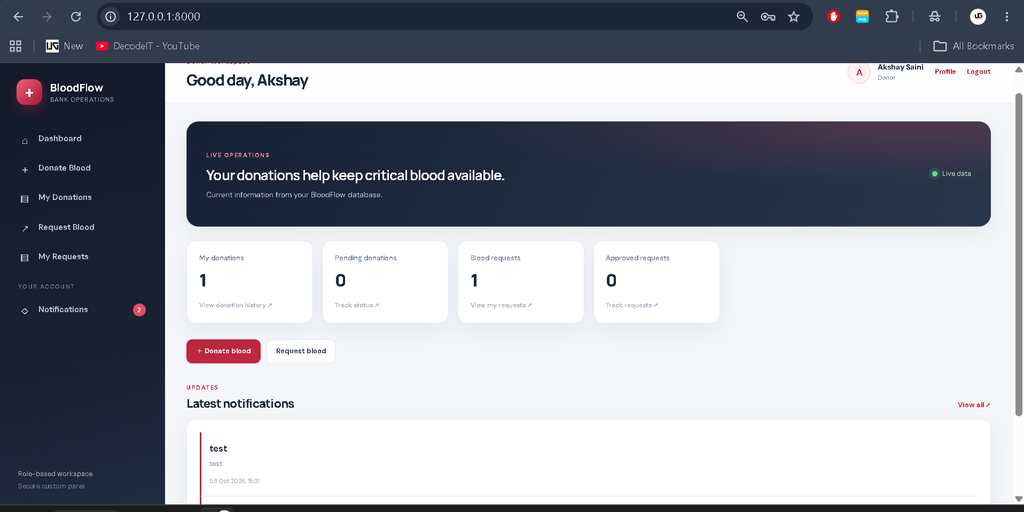Click the BloodFlow plus logo icon
Image resolution: width=1024 pixels, height=512 pixels.
point(29,93)
